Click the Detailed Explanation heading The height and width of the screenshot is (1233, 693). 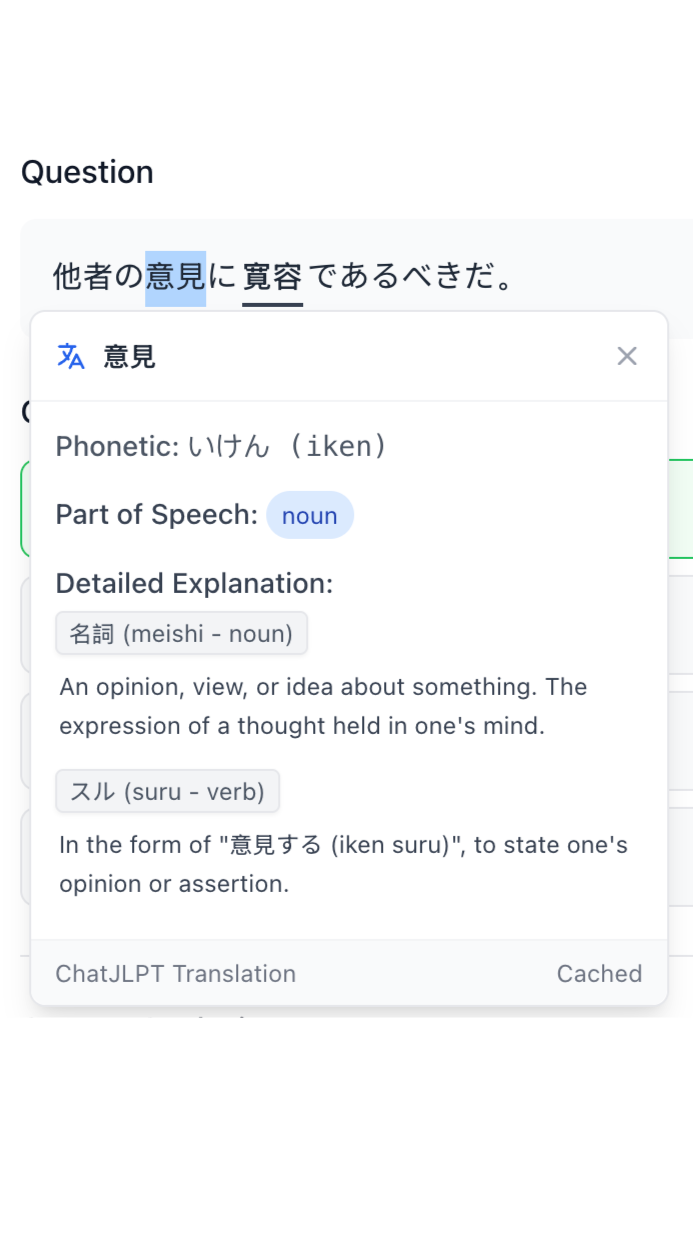point(195,583)
